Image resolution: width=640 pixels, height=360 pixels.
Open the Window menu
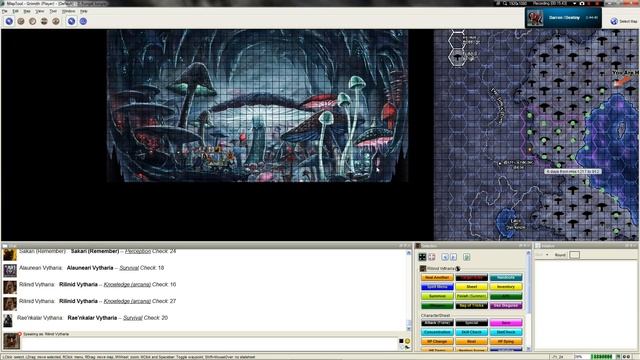pyautogui.click(x=69, y=11)
